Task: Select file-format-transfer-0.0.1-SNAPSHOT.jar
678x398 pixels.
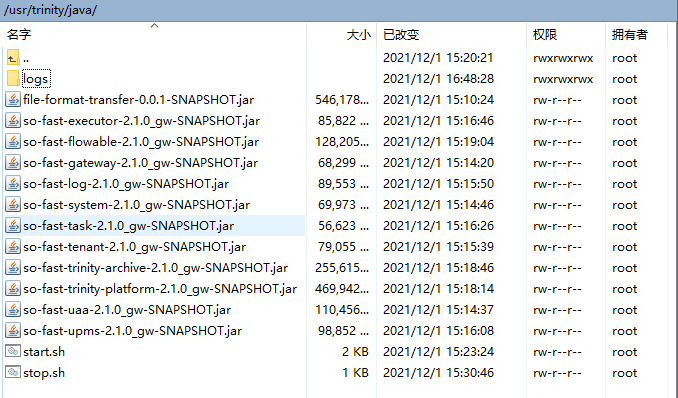Action: (138, 100)
